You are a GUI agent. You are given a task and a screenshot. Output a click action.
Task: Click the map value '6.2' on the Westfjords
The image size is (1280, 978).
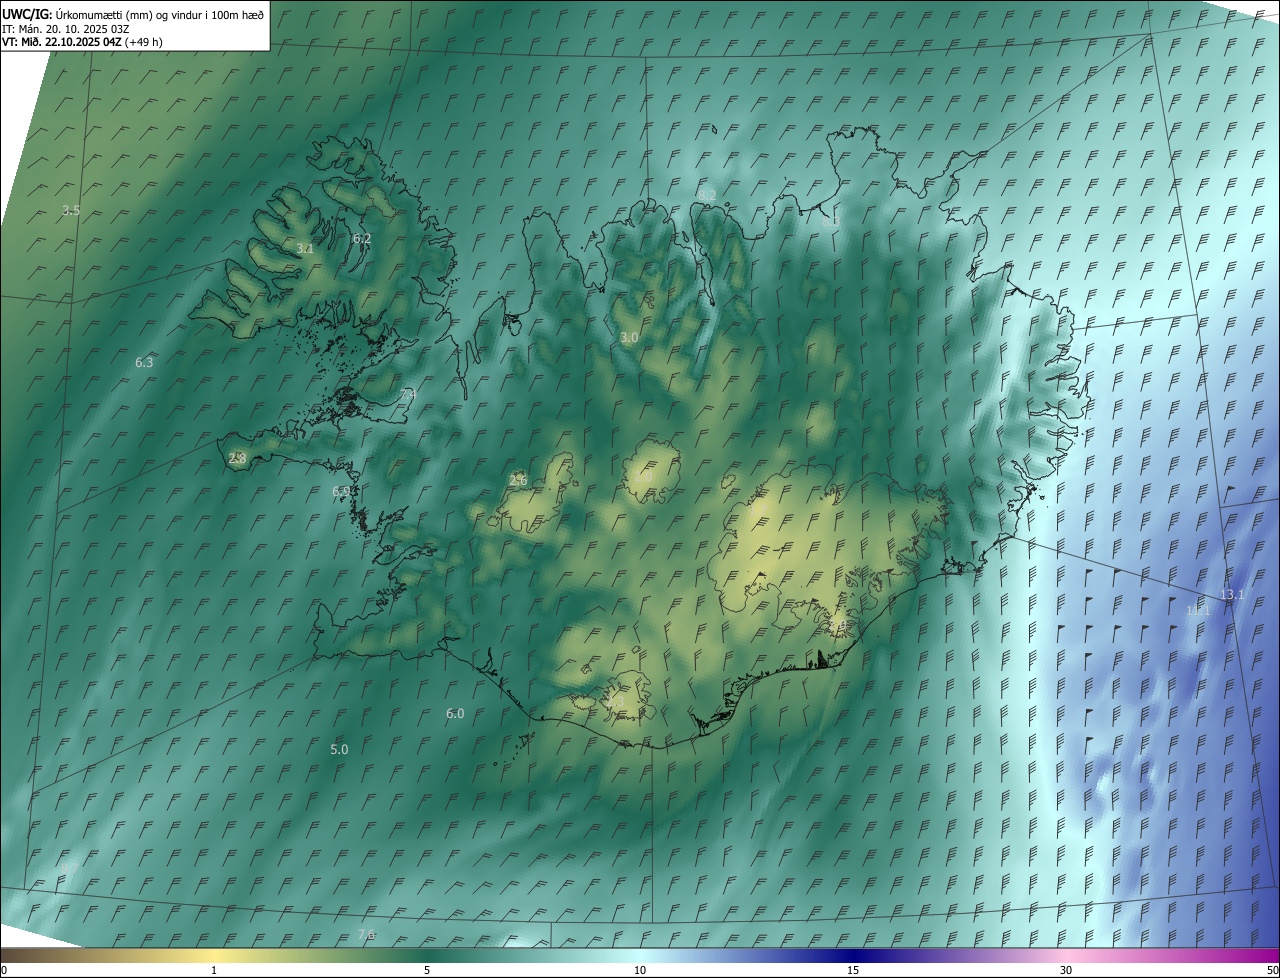pyautogui.click(x=362, y=238)
